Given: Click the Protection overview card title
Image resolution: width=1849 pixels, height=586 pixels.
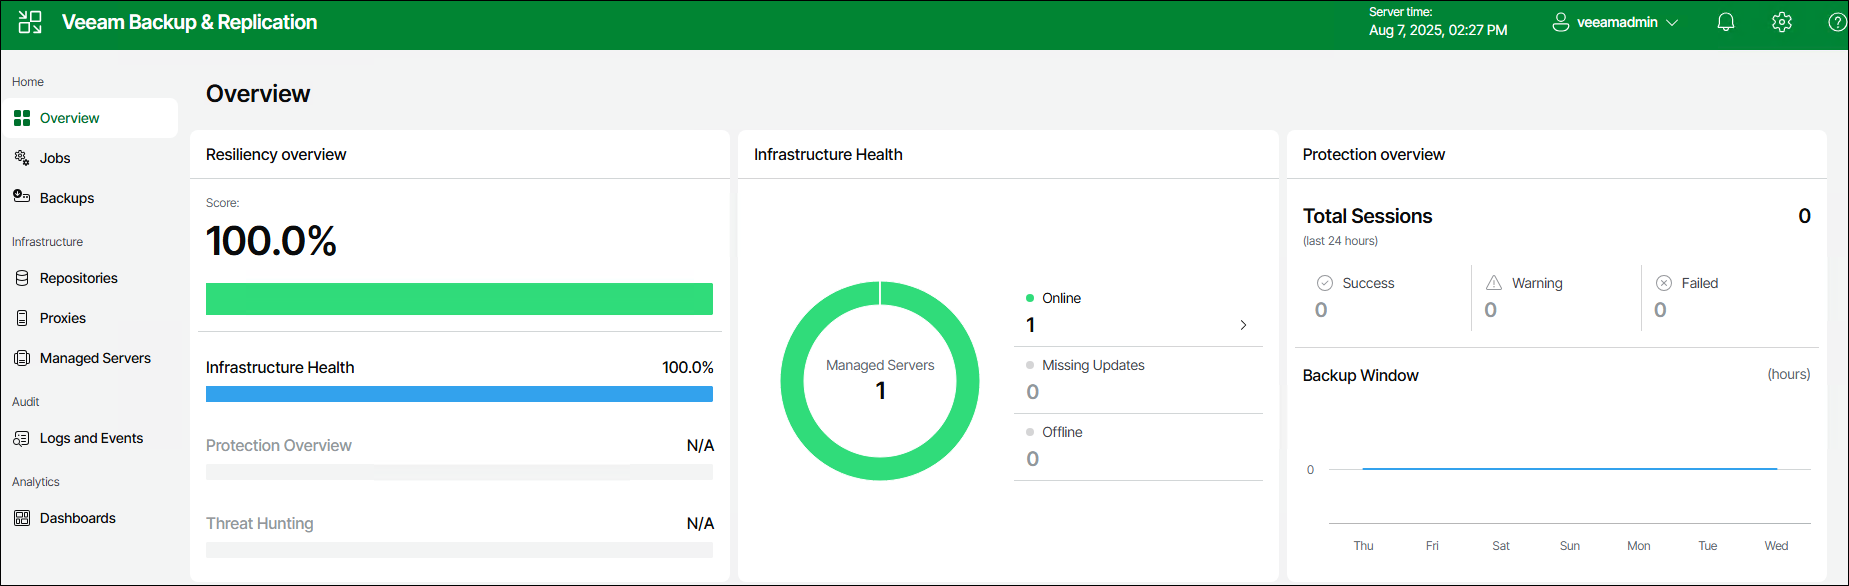Looking at the screenshot, I should click(x=1373, y=154).
